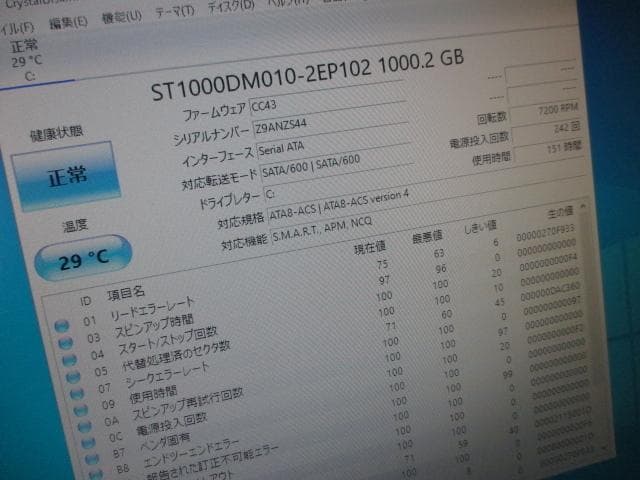Click the 生の値 column header

point(560,212)
